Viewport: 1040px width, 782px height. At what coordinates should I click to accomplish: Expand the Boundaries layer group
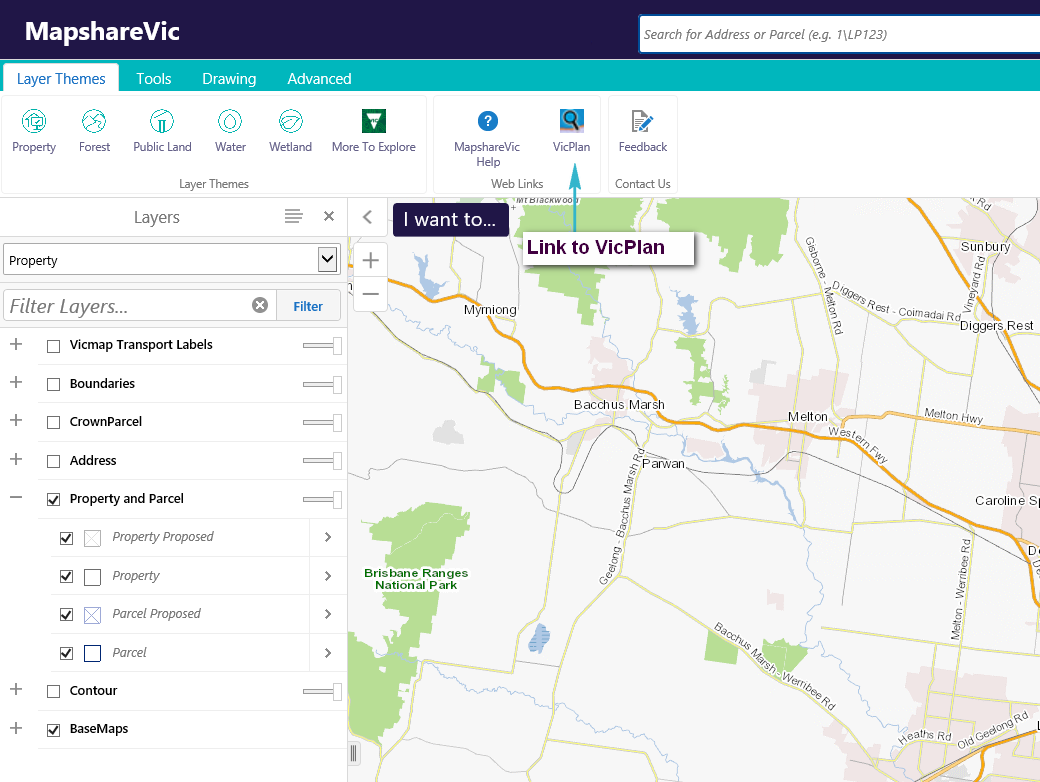(x=16, y=382)
